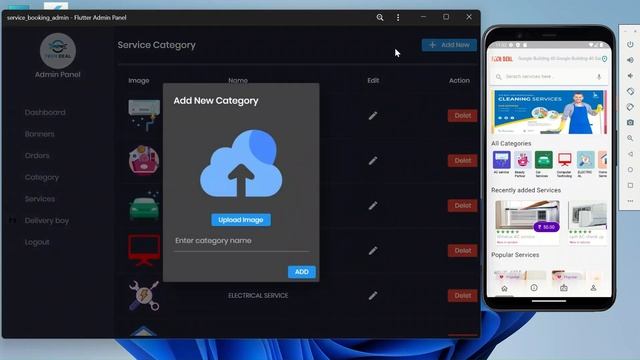Click the red monitor category thumbnail
The image size is (640, 360).
[x=144, y=250]
